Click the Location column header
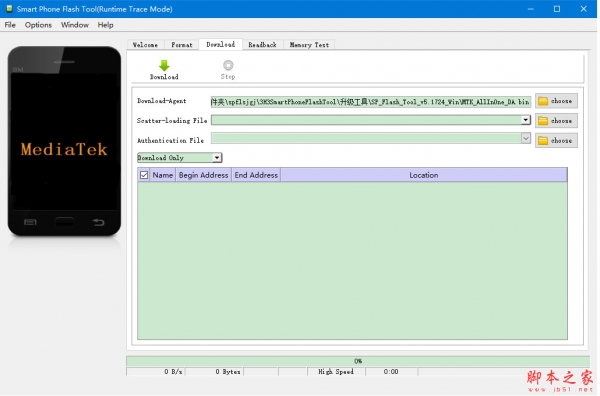The image size is (600, 396). tap(424, 175)
